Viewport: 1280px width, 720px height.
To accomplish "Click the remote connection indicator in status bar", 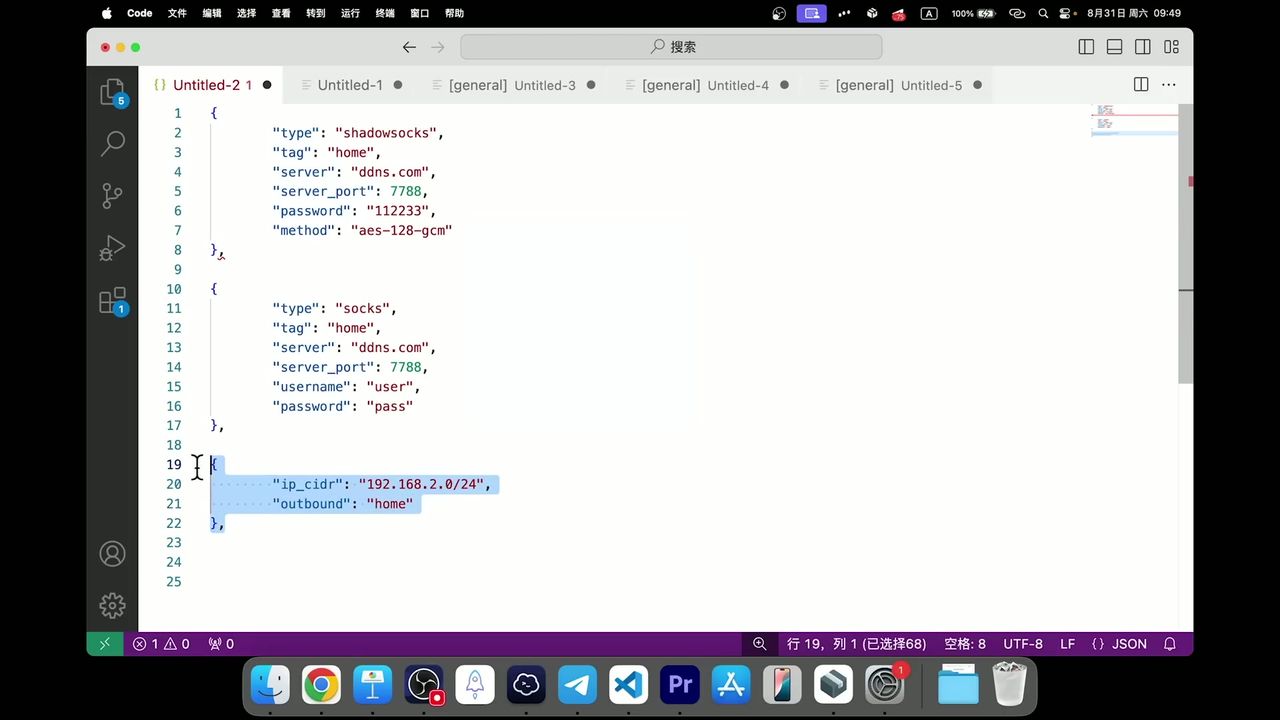I will 104,644.
